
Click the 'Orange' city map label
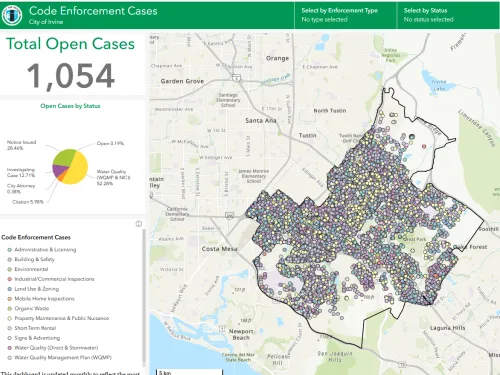click(277, 58)
